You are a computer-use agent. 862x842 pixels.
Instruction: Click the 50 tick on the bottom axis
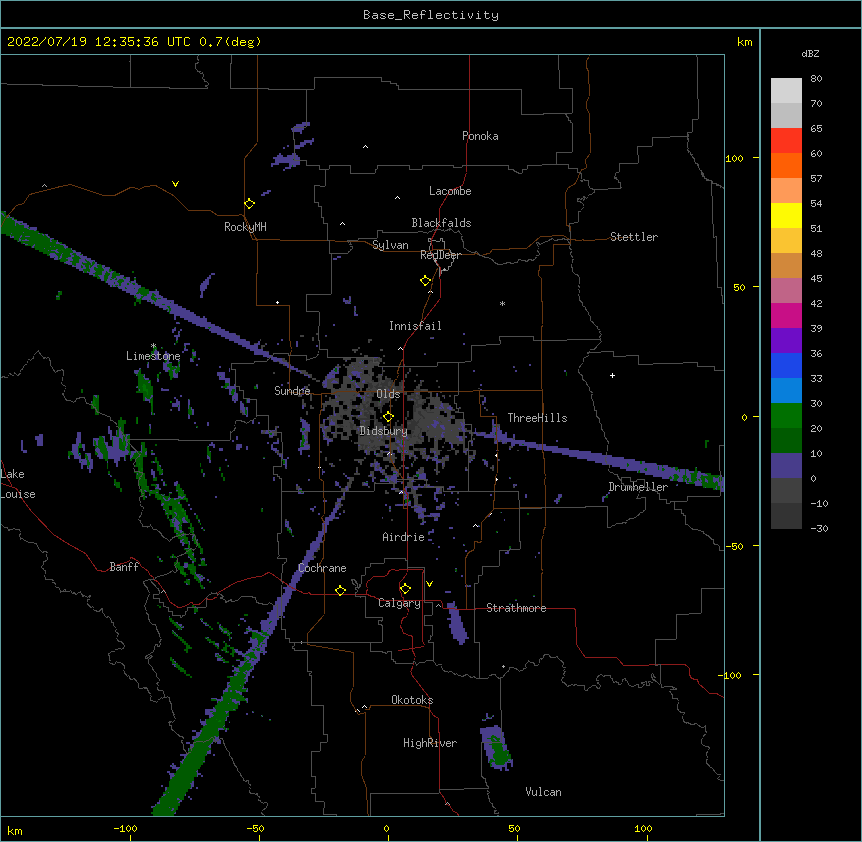(x=514, y=828)
